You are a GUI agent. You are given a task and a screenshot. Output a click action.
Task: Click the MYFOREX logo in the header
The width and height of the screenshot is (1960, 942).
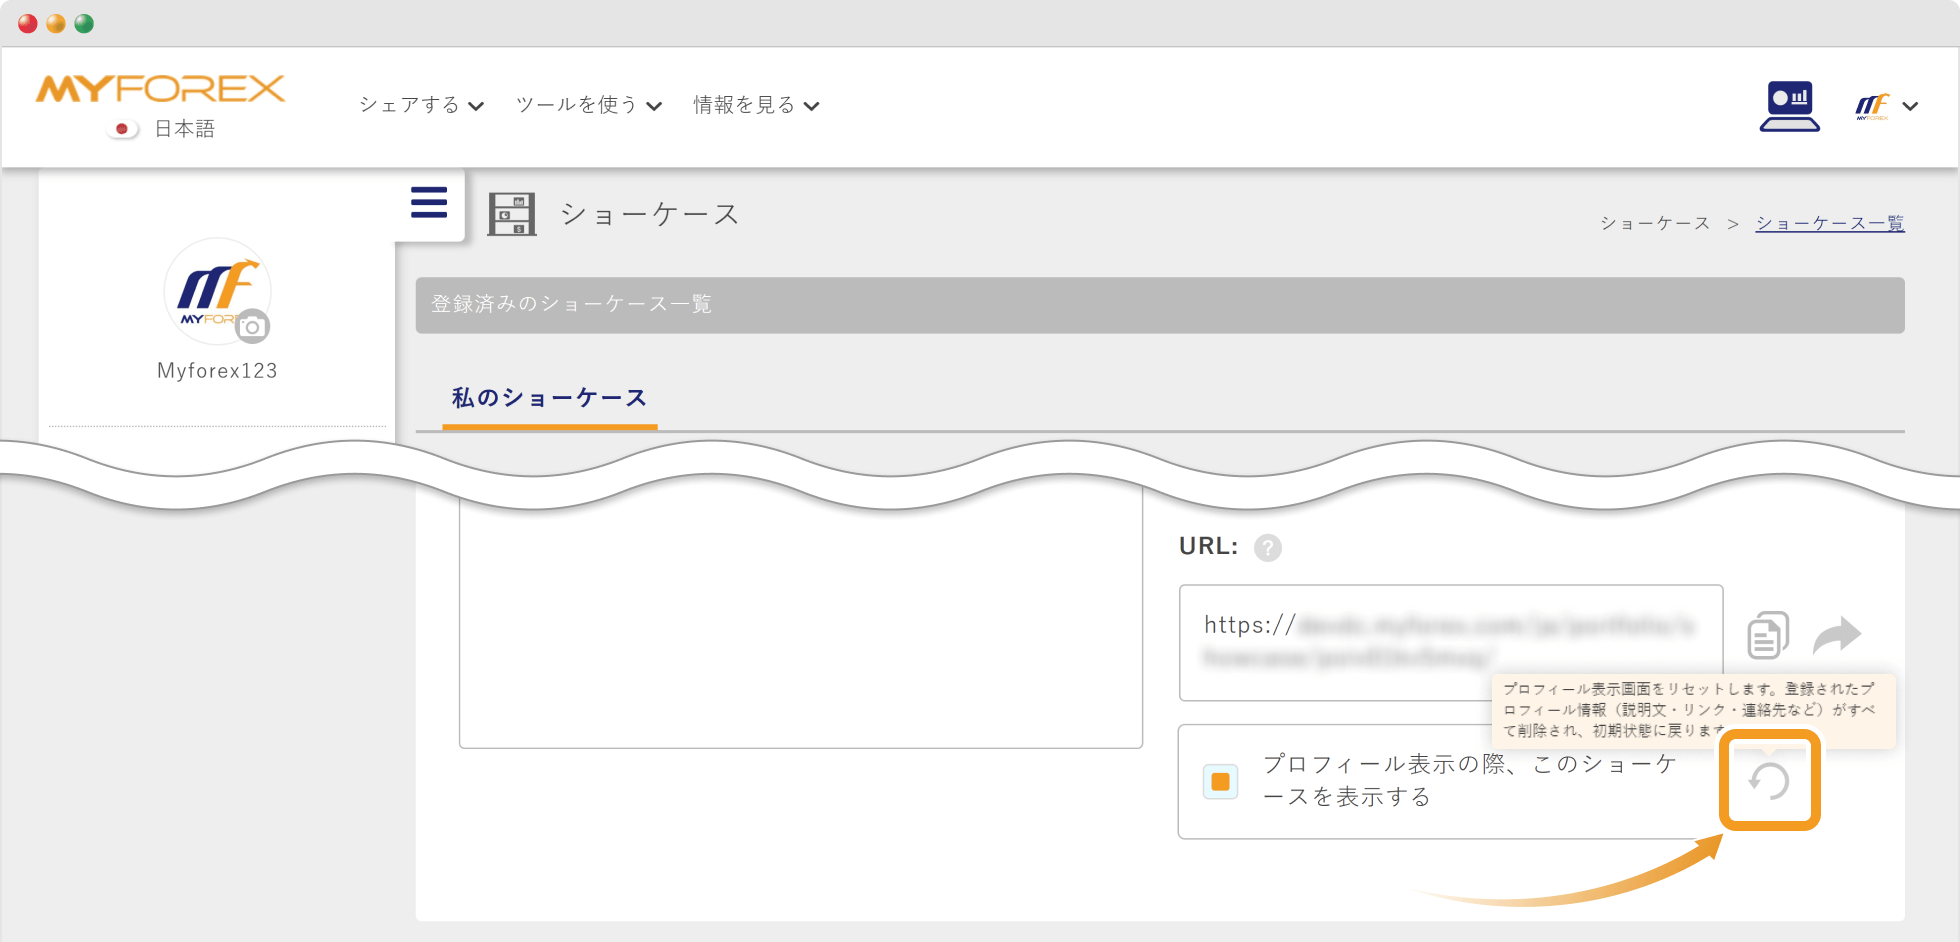[x=158, y=89]
